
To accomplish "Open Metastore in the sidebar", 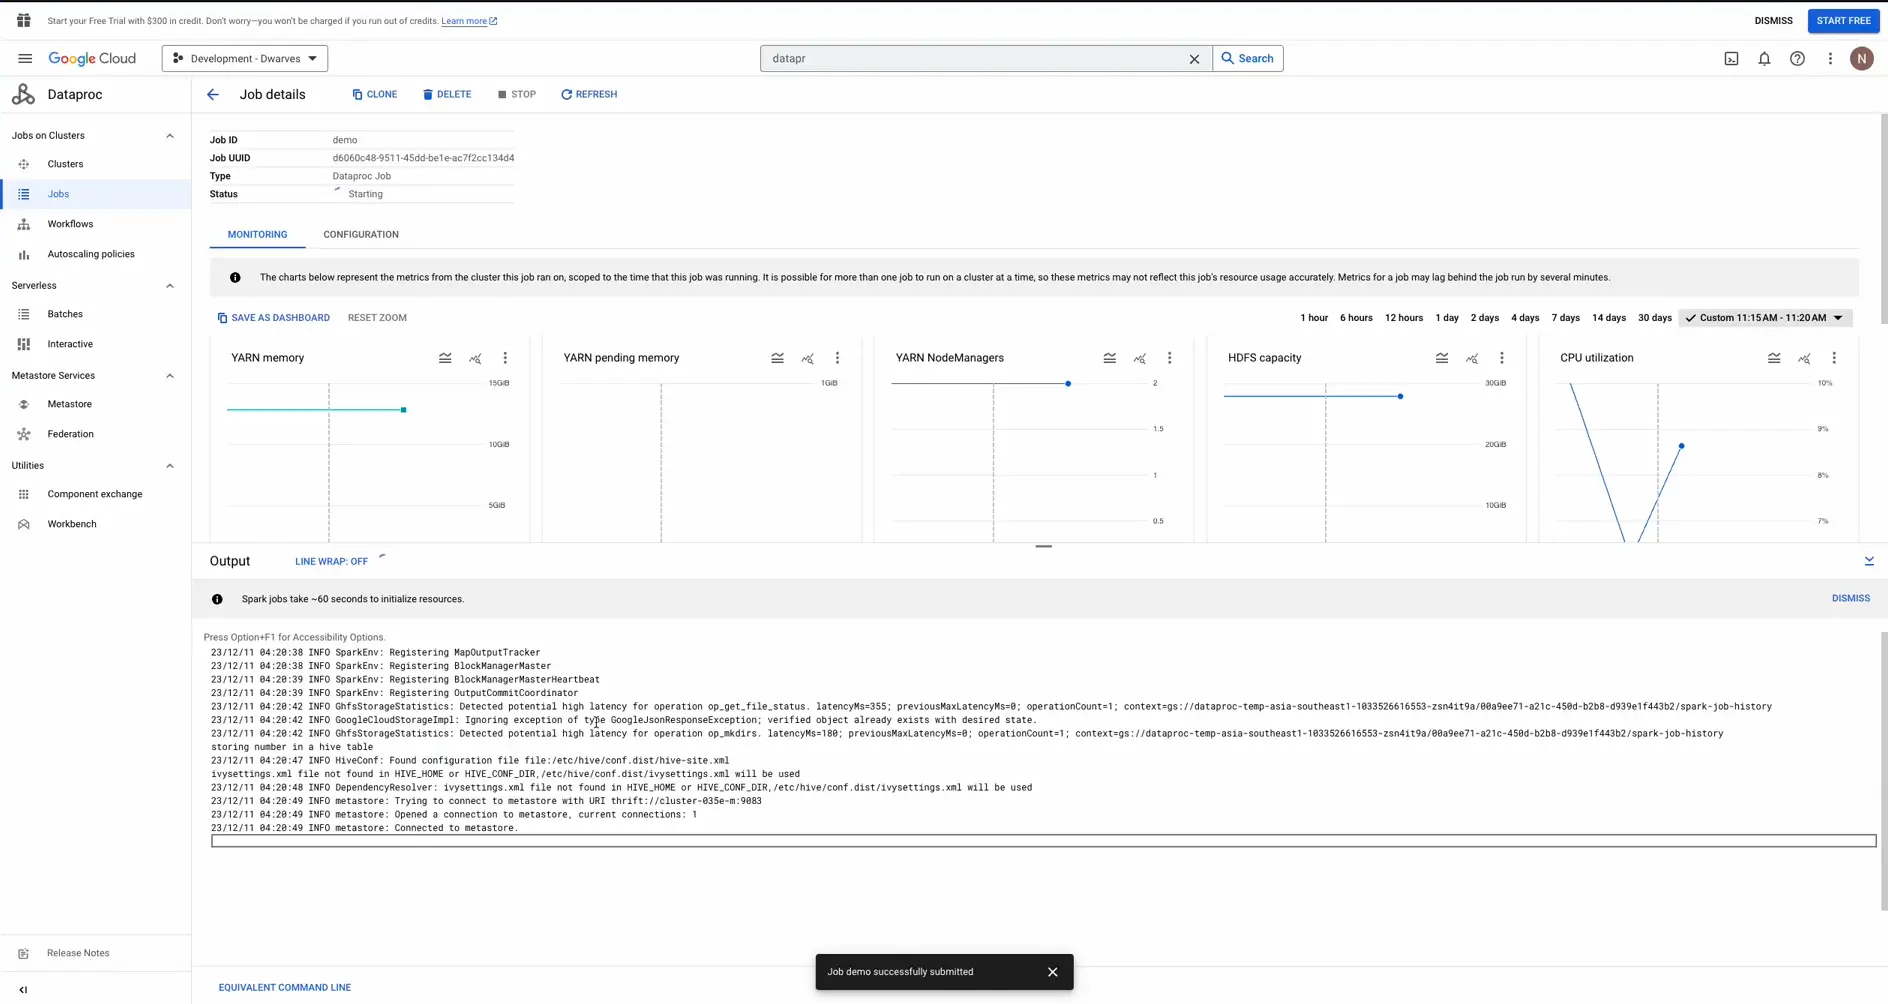I will 95,404.
